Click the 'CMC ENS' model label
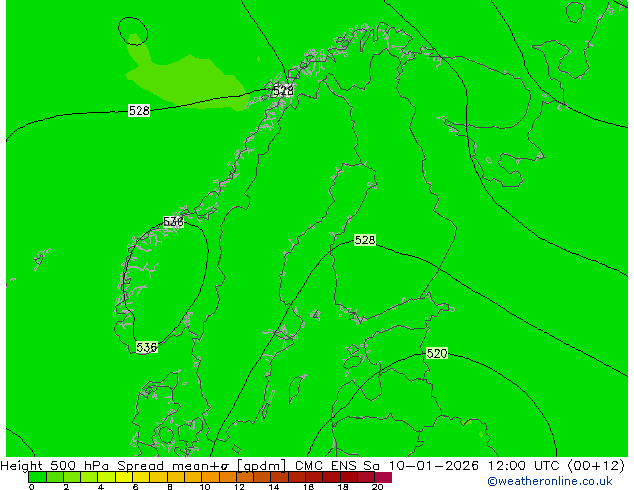Viewport: 634px width, 490px height. point(326,466)
